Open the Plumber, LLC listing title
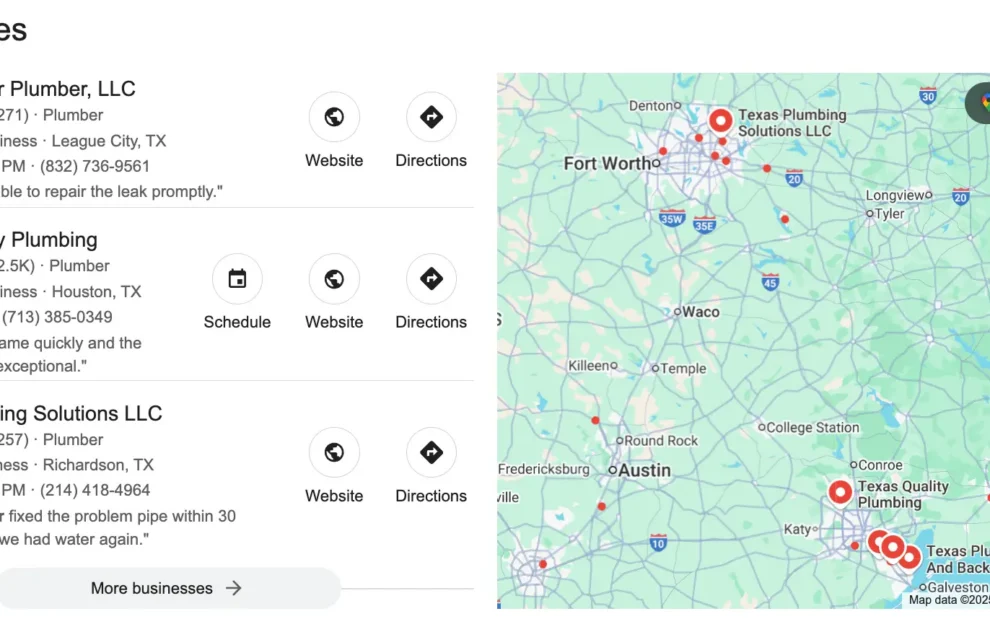Screen dimensions: 990x619 point(68,88)
